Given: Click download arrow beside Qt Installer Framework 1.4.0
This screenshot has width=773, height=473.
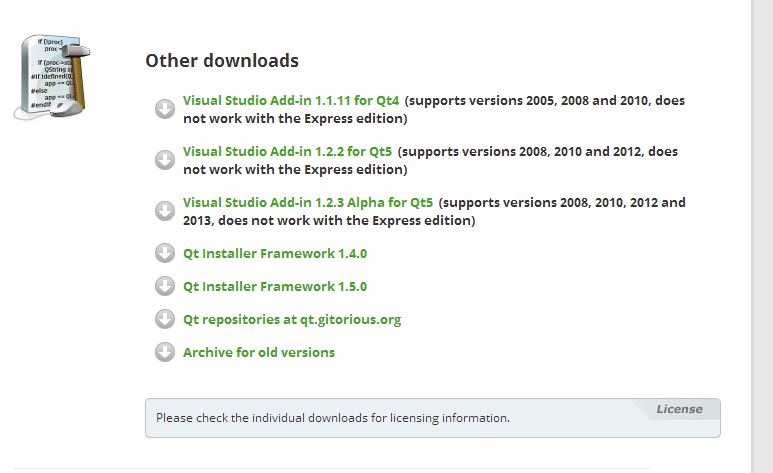Looking at the screenshot, I should [x=165, y=253].
